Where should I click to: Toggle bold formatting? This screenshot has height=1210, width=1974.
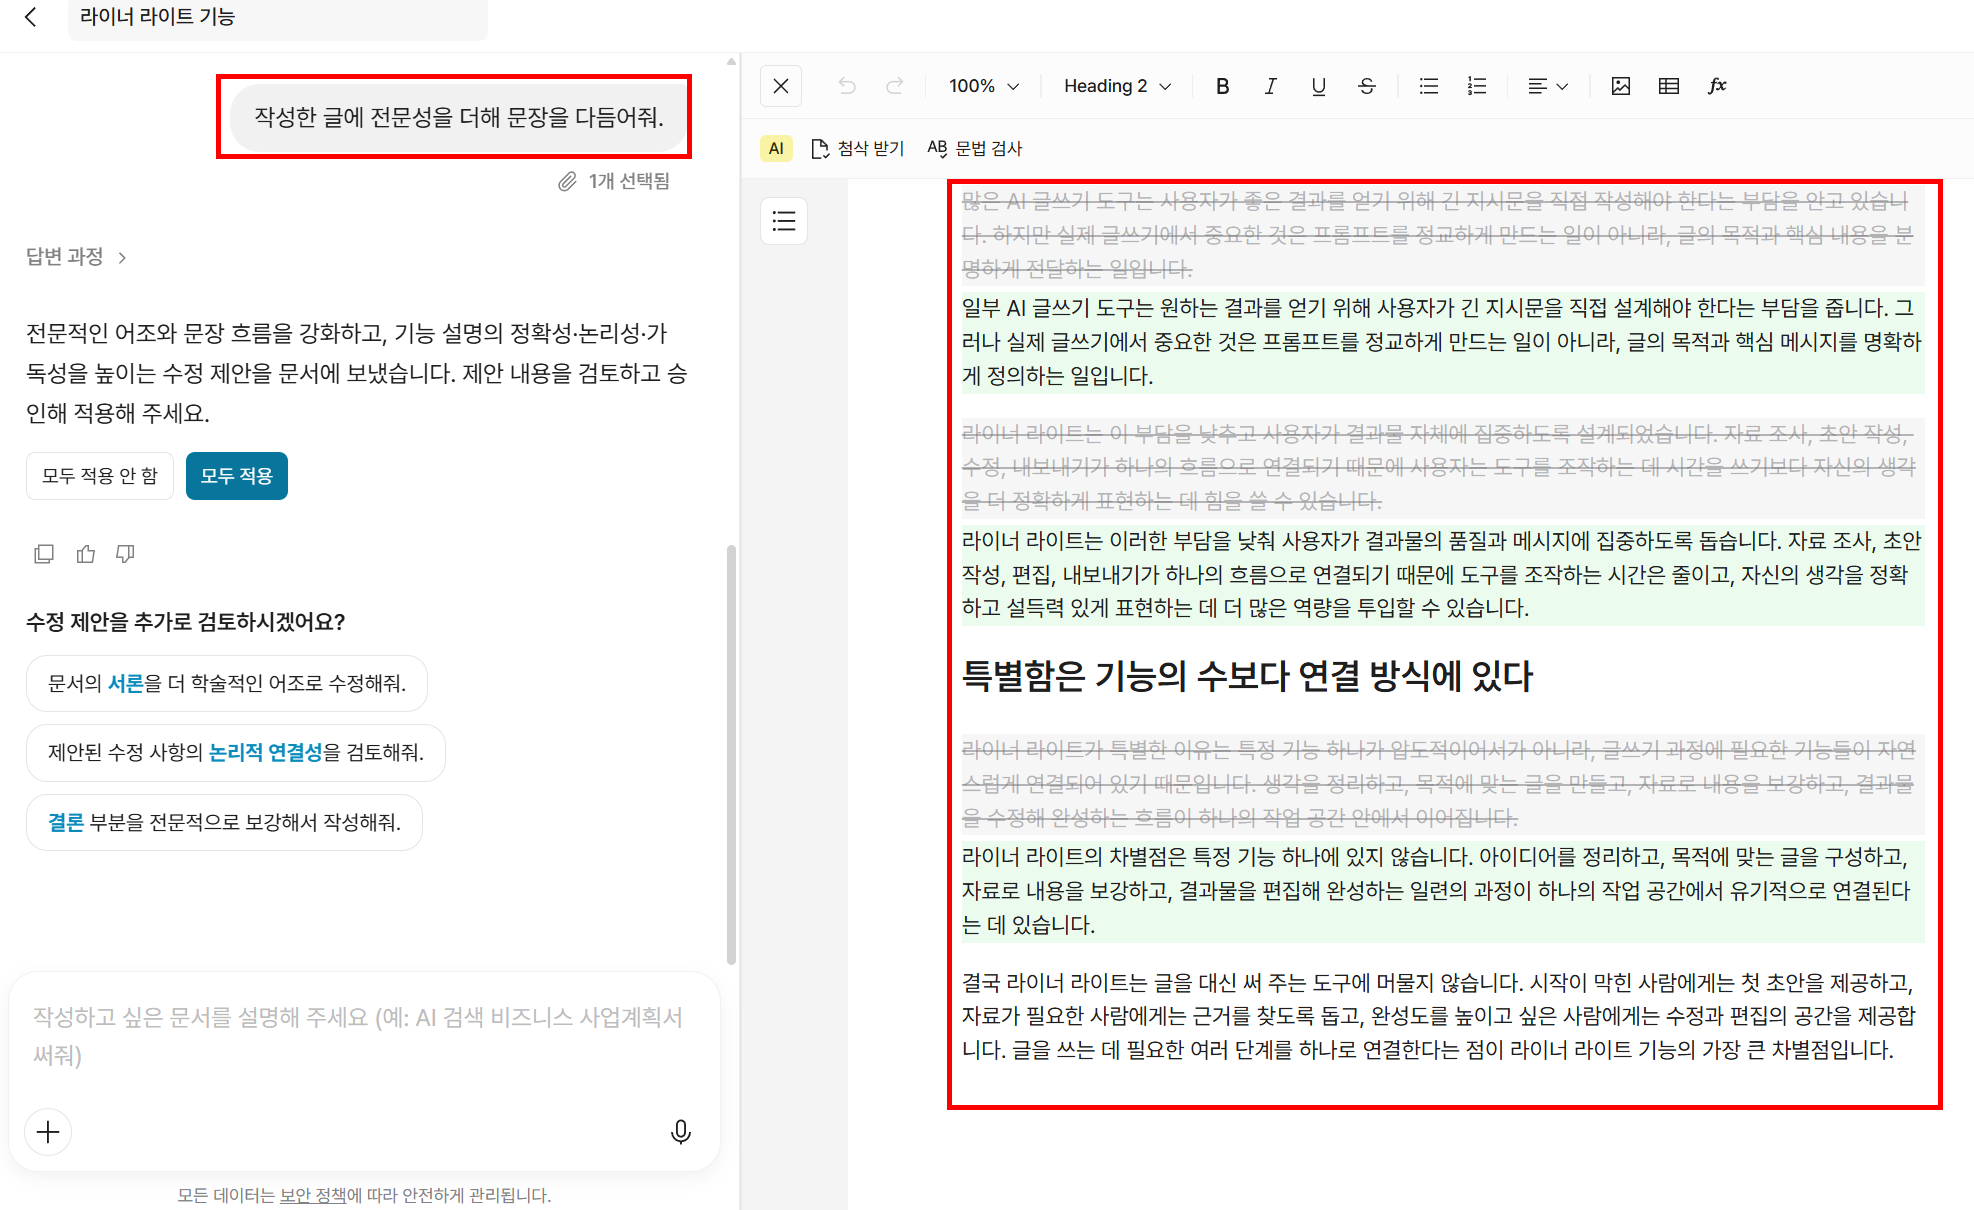click(1222, 86)
